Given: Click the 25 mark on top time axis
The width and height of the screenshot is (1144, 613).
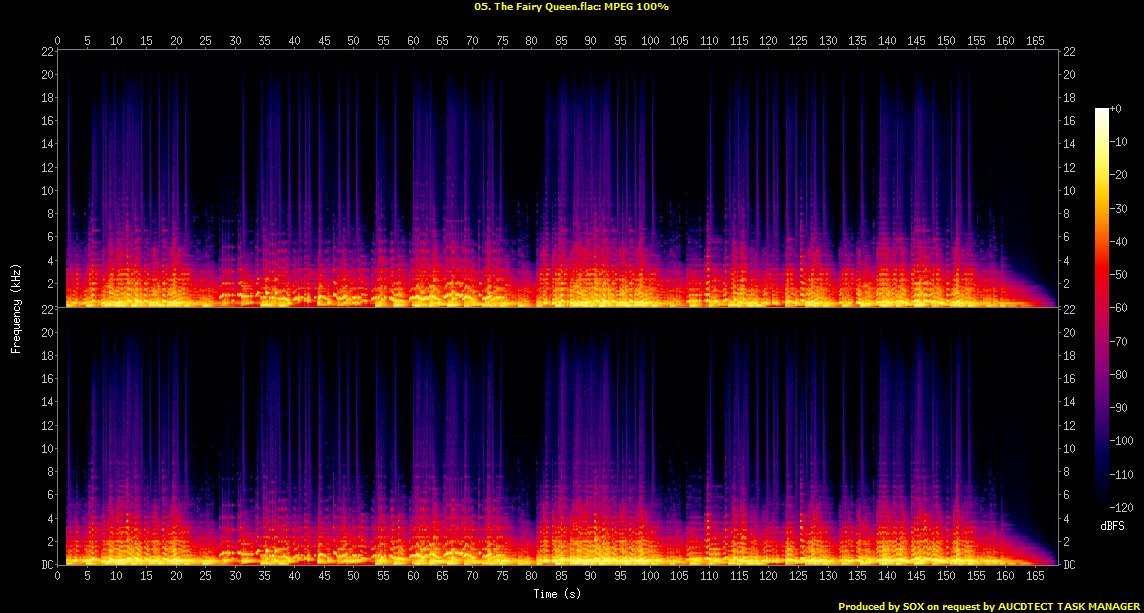Looking at the screenshot, I should coord(206,41).
